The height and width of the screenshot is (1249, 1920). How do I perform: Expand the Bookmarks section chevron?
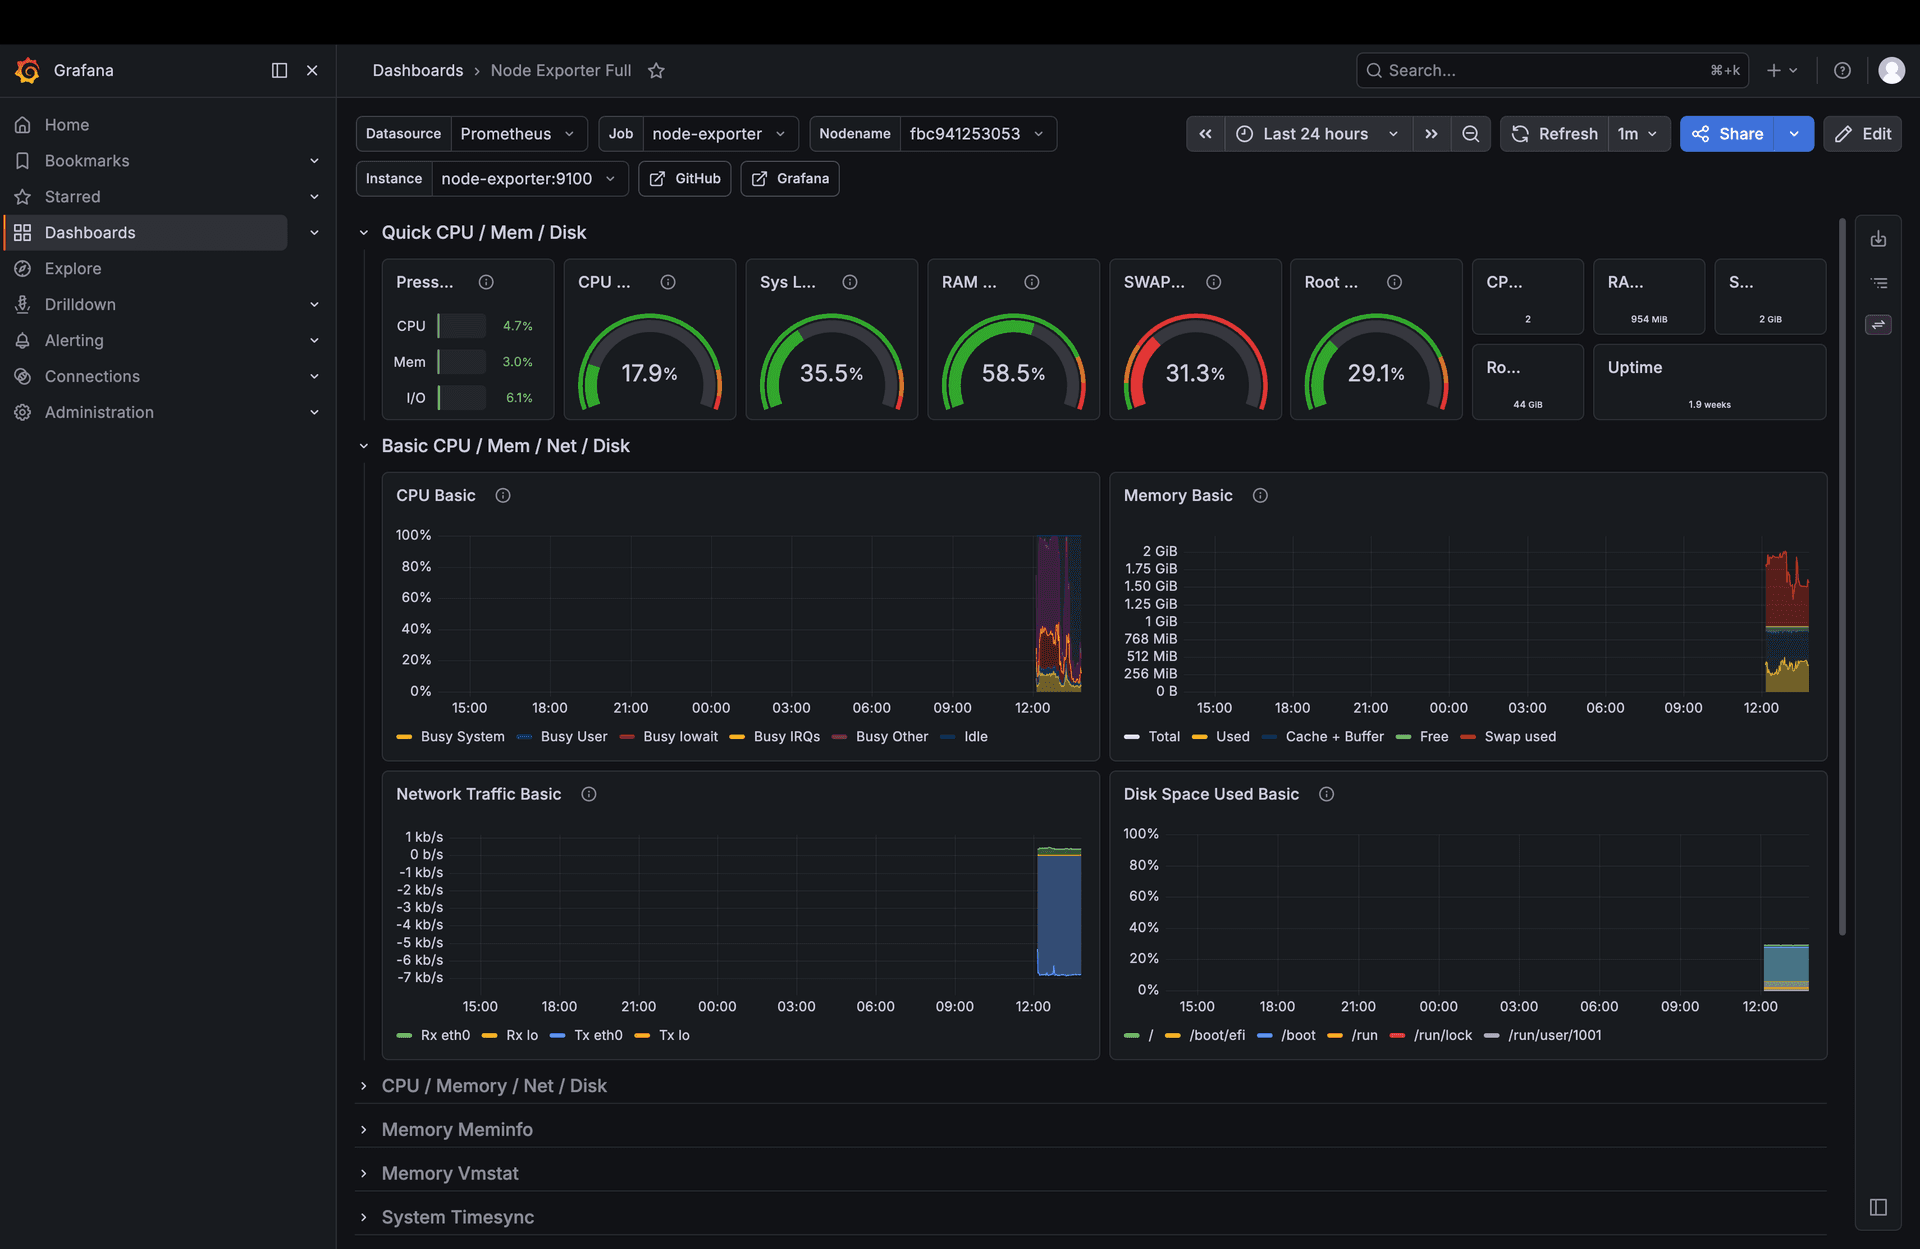coord(314,161)
